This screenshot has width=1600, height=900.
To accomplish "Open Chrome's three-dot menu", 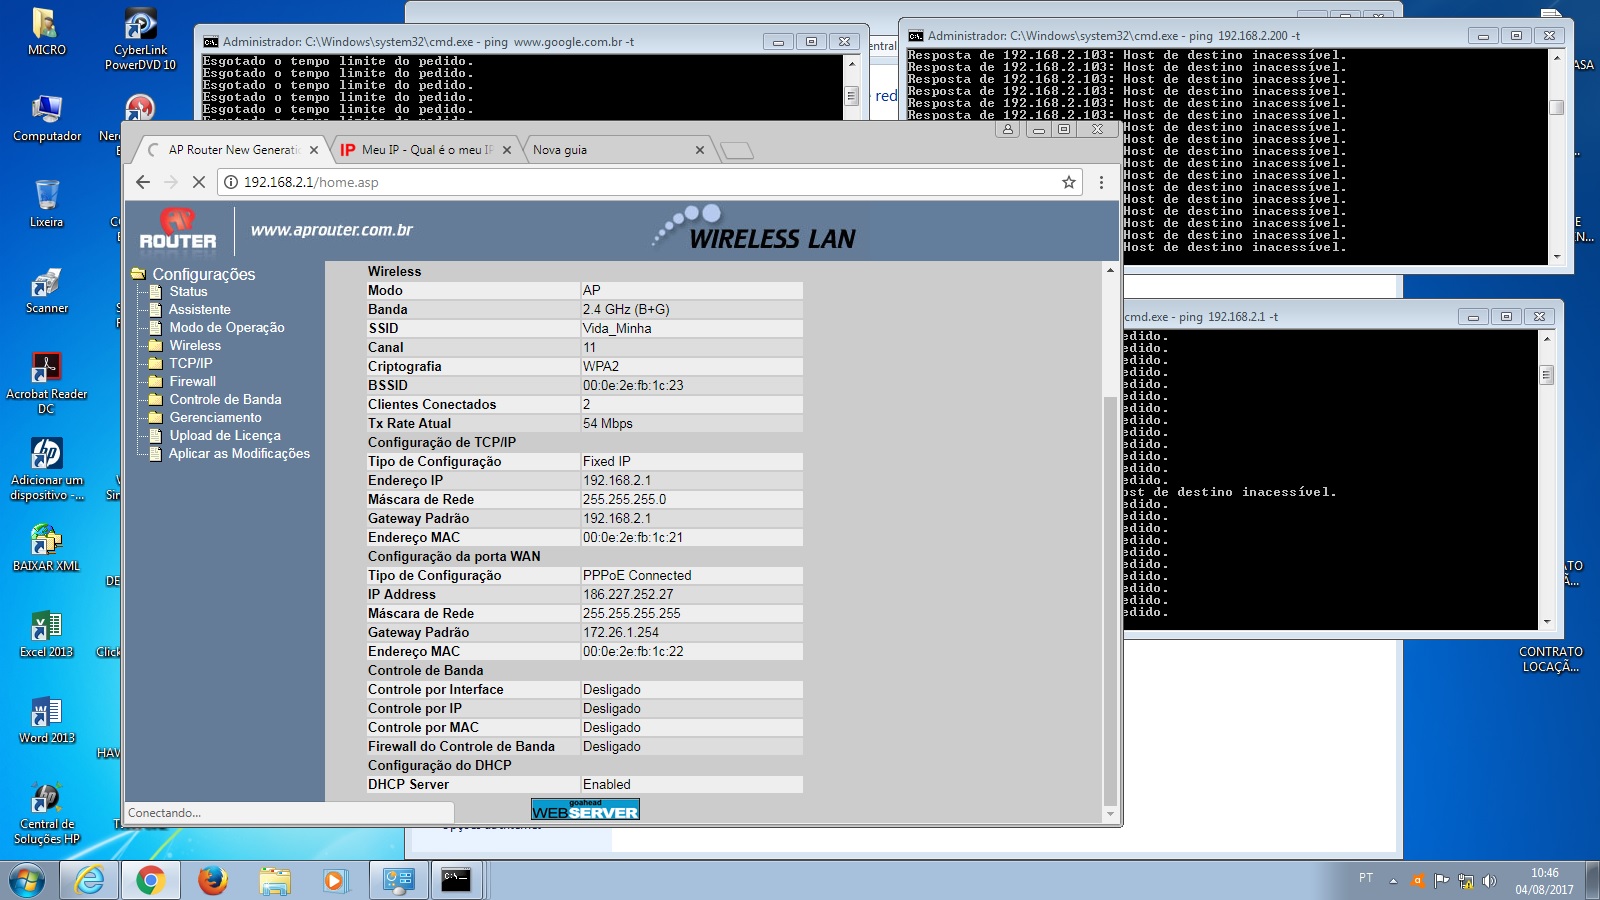I will coord(1101,182).
